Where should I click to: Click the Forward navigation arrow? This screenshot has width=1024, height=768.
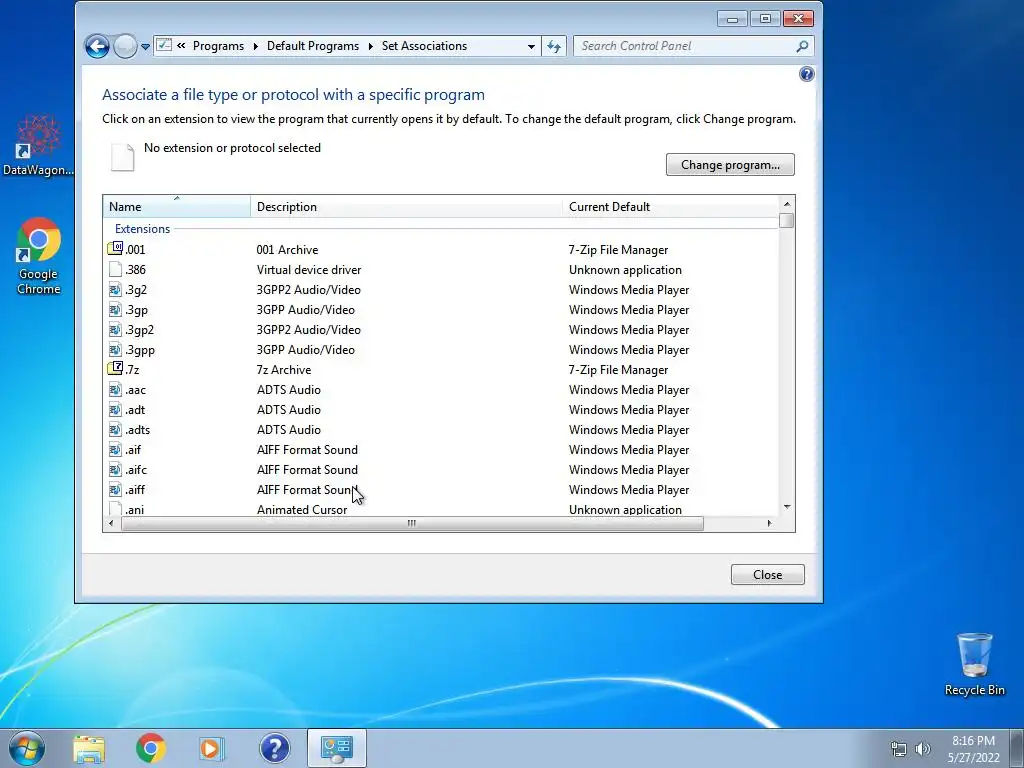coord(125,46)
